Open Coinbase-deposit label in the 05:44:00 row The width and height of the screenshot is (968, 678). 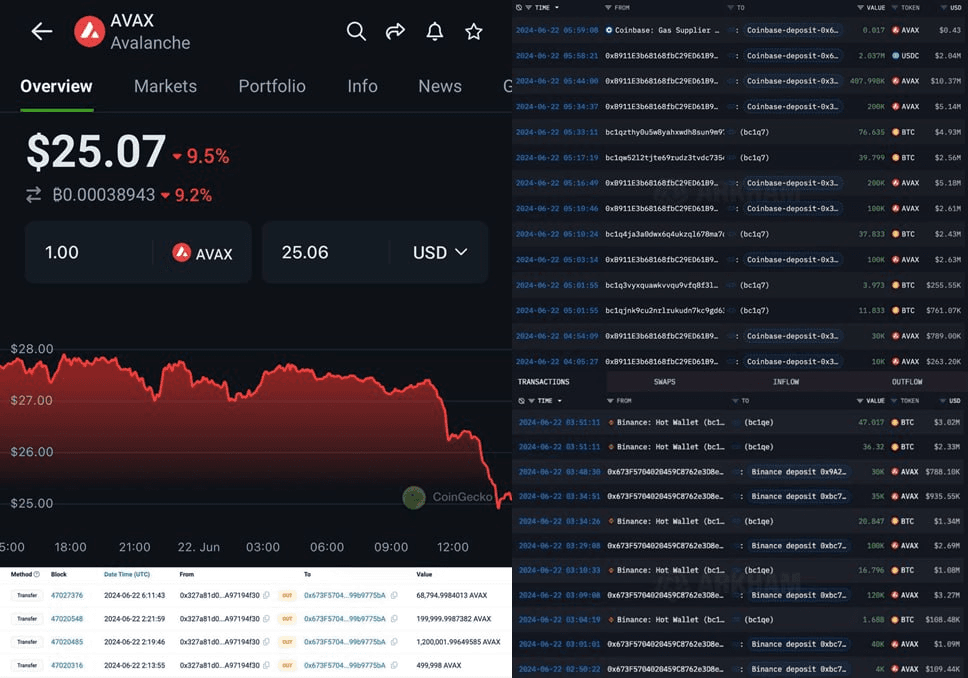point(792,81)
